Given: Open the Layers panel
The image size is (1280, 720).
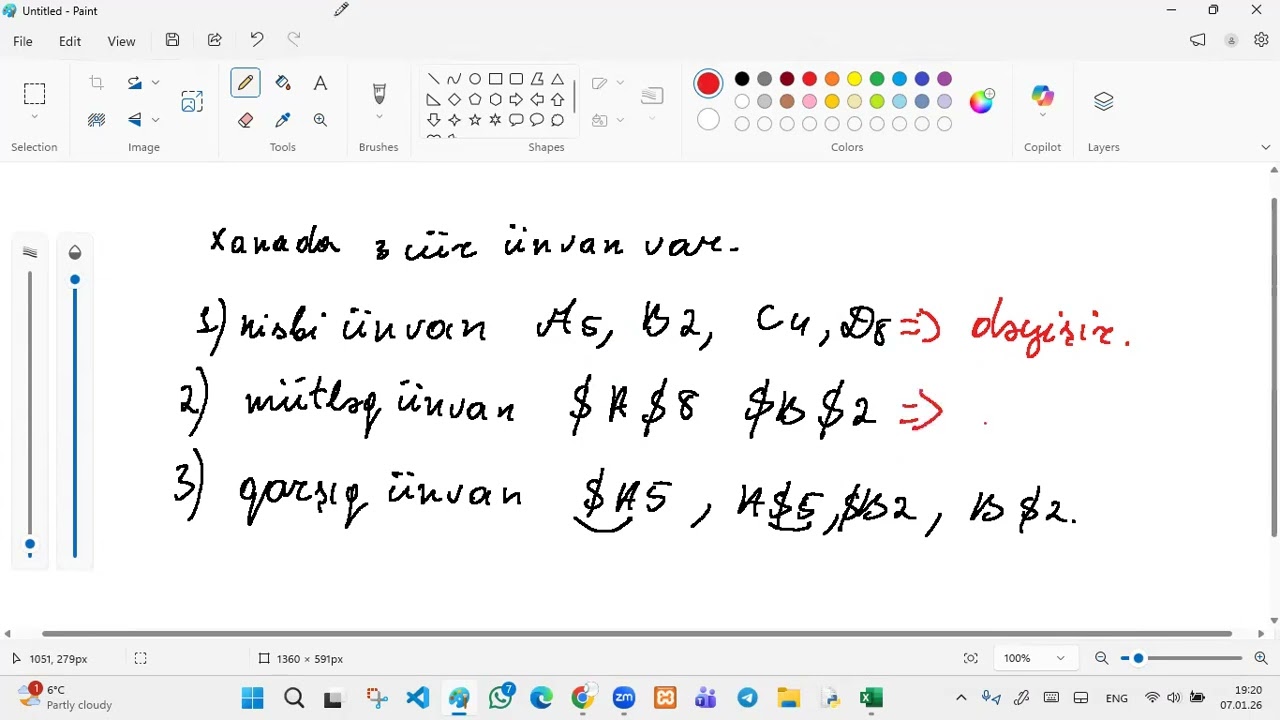Looking at the screenshot, I should click(x=1103, y=101).
